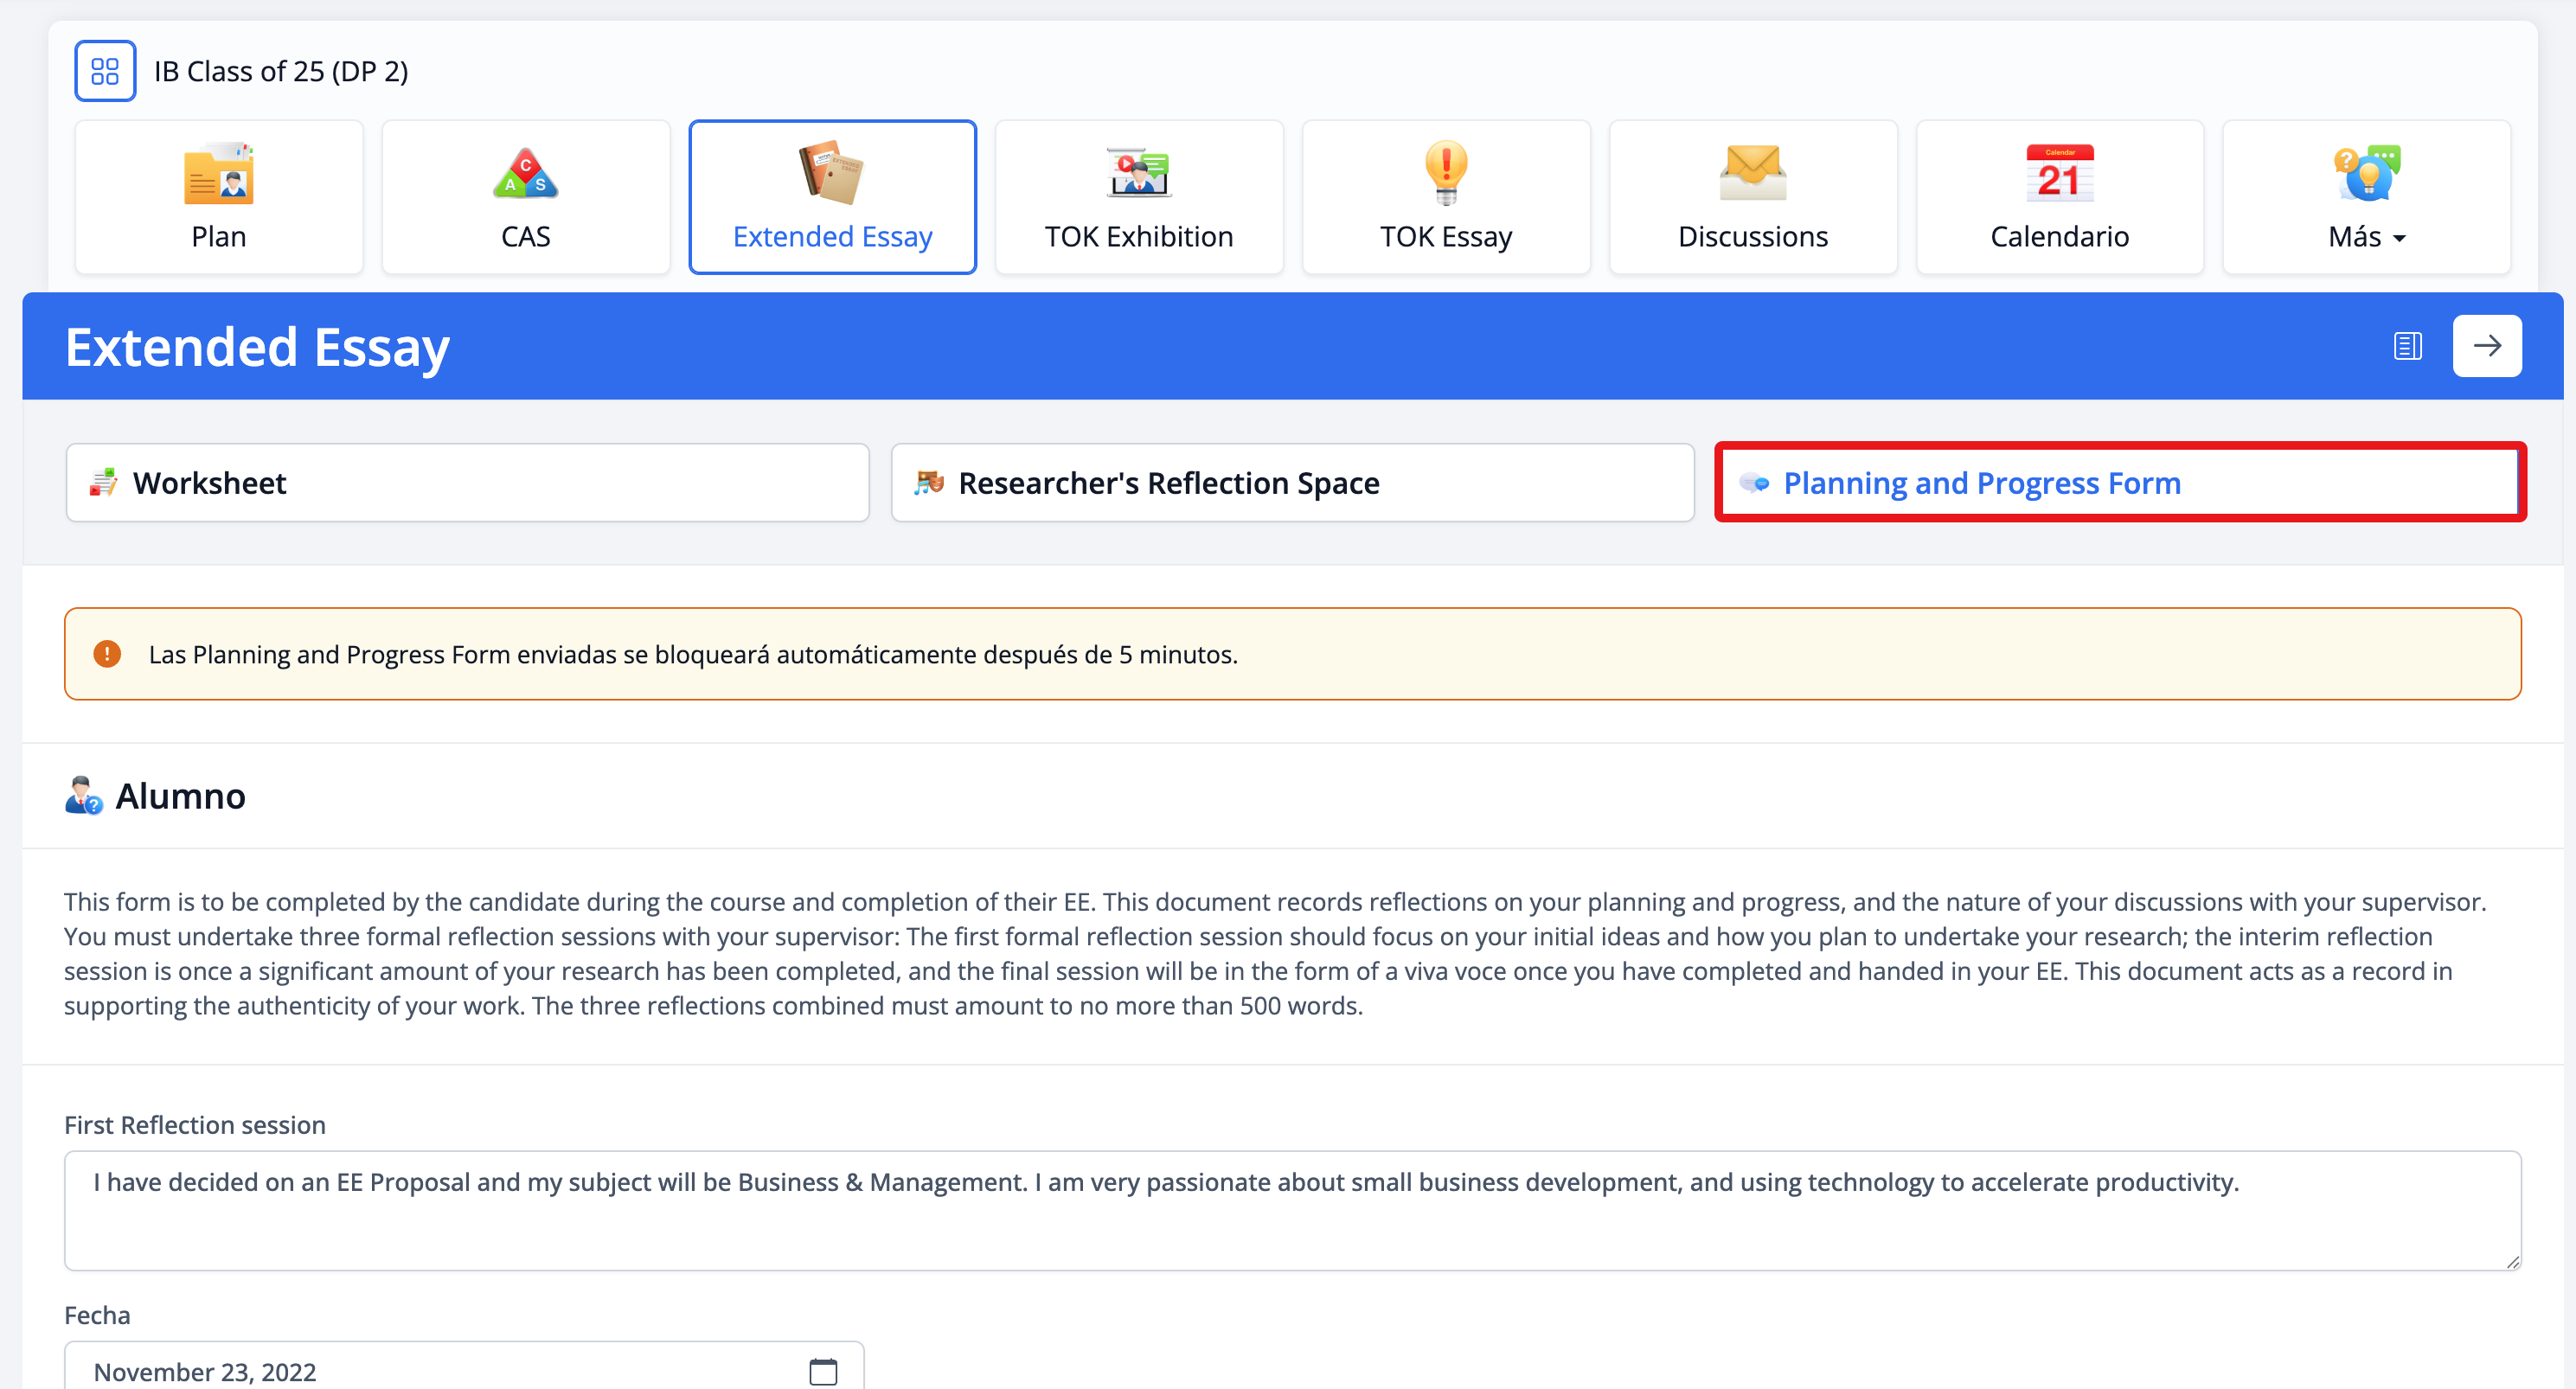Open the CAS triangle icon tile
This screenshot has height=1389, width=2576.
pyautogui.click(x=525, y=175)
